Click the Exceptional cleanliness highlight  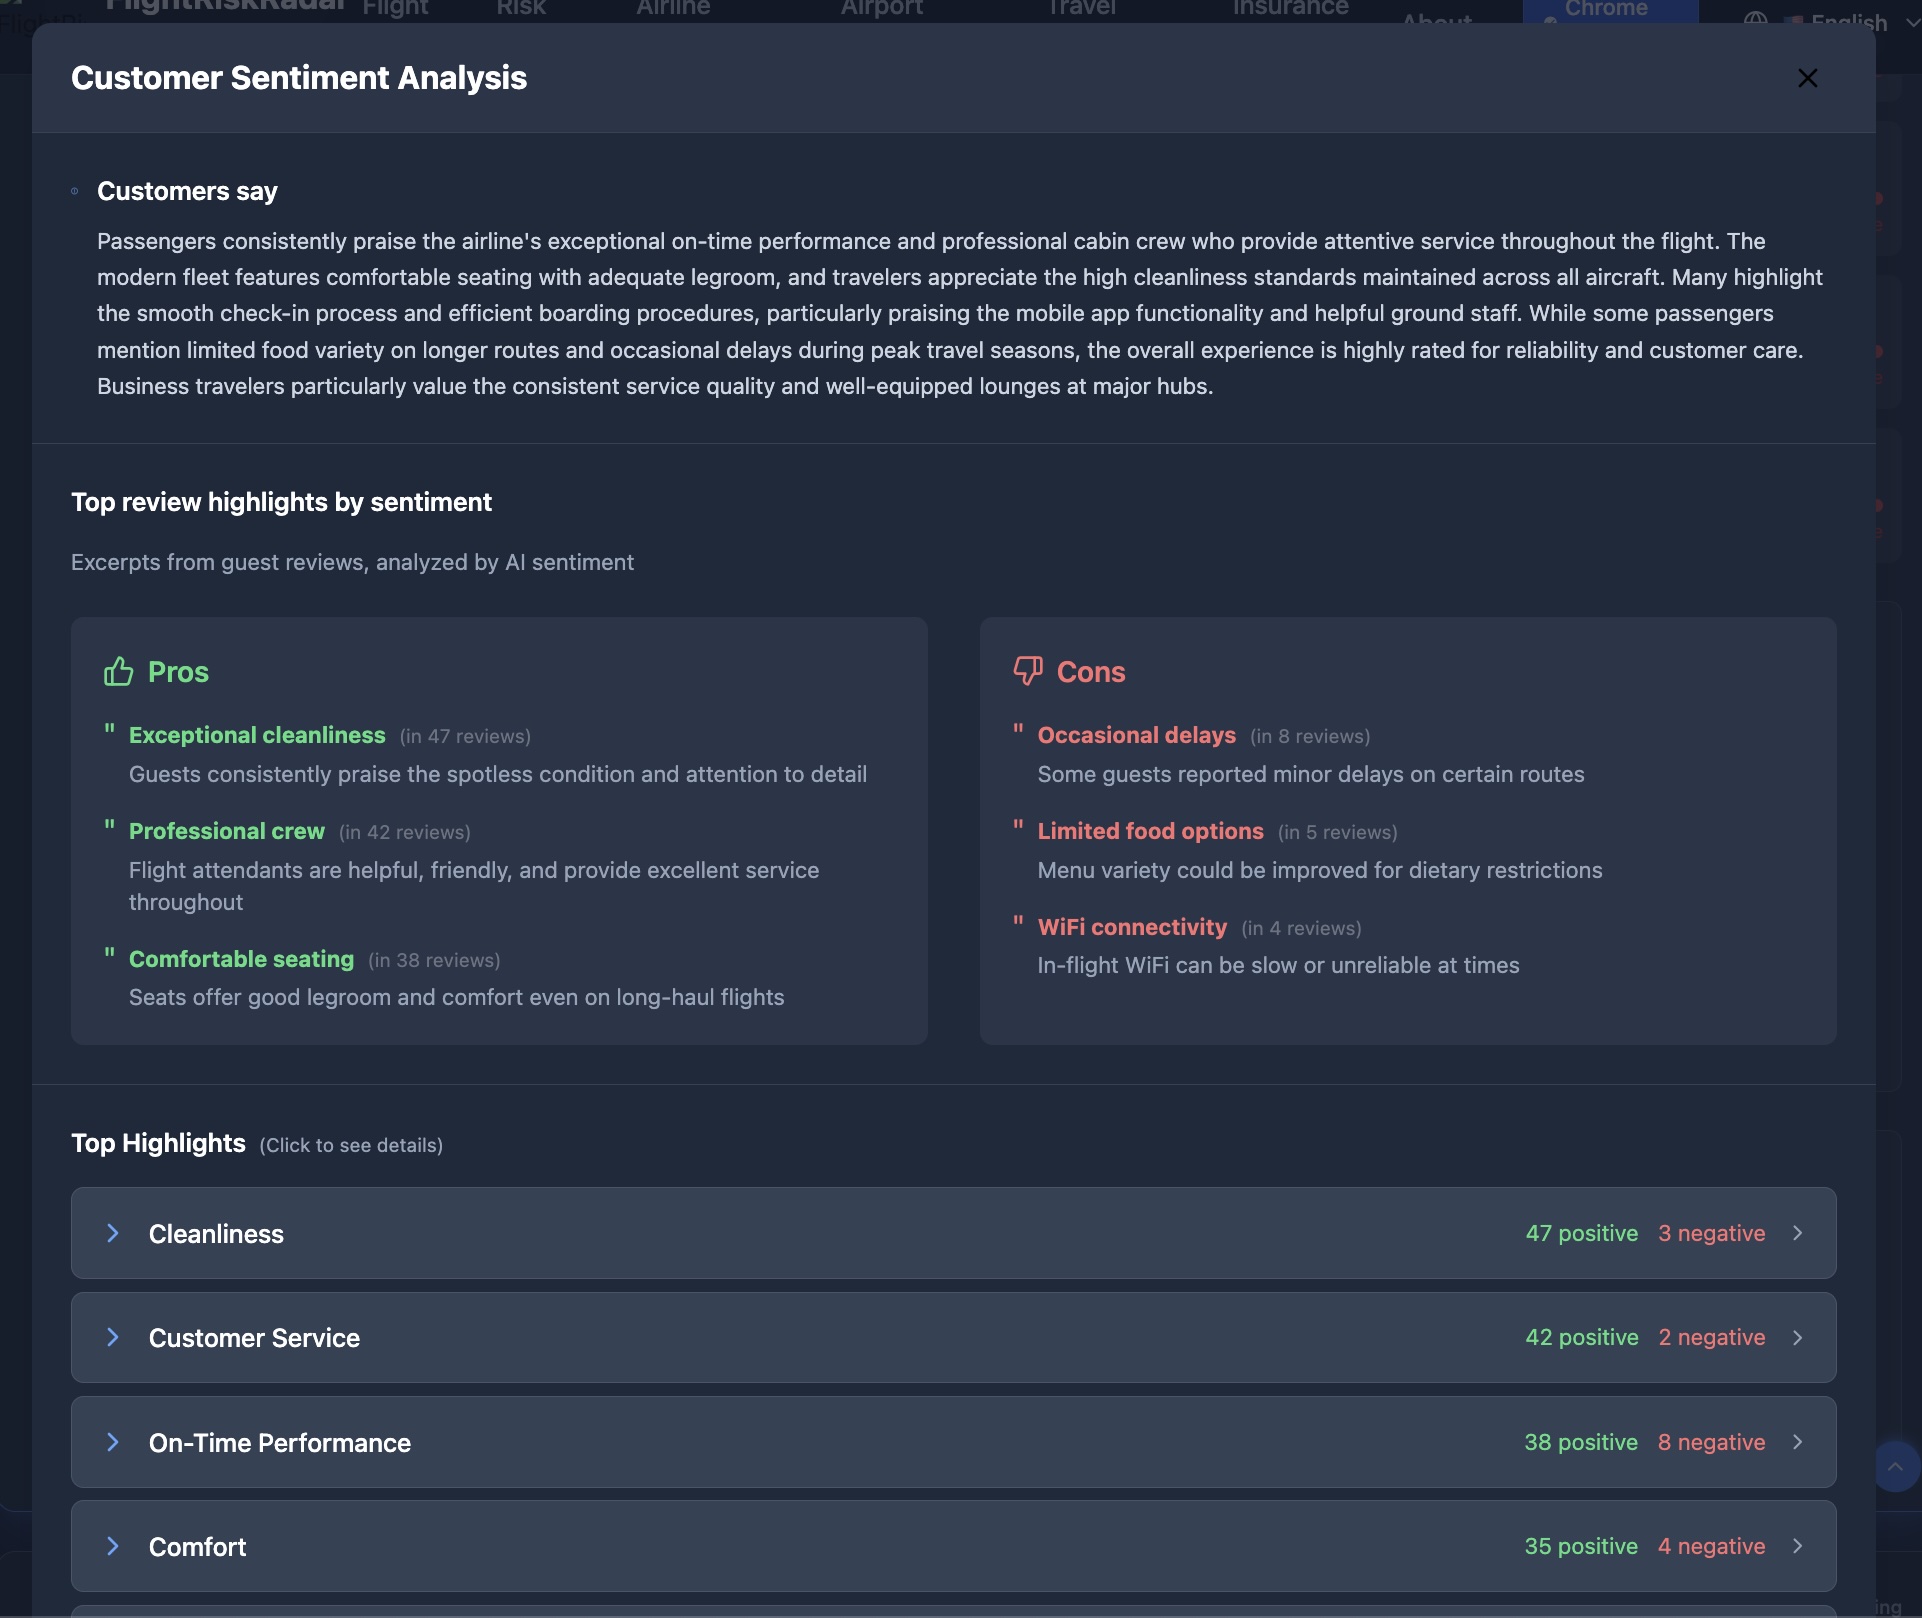click(257, 735)
